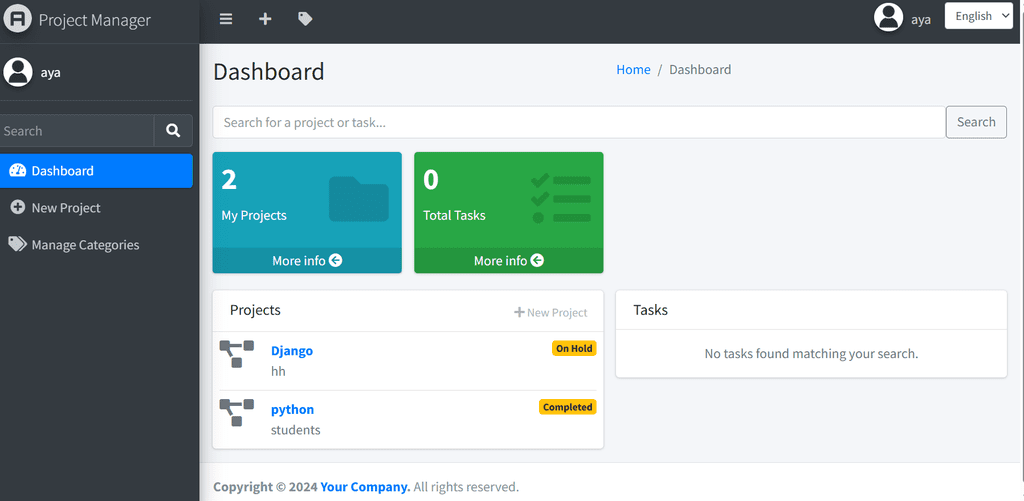Click the tag icon in top navbar

[305, 19]
